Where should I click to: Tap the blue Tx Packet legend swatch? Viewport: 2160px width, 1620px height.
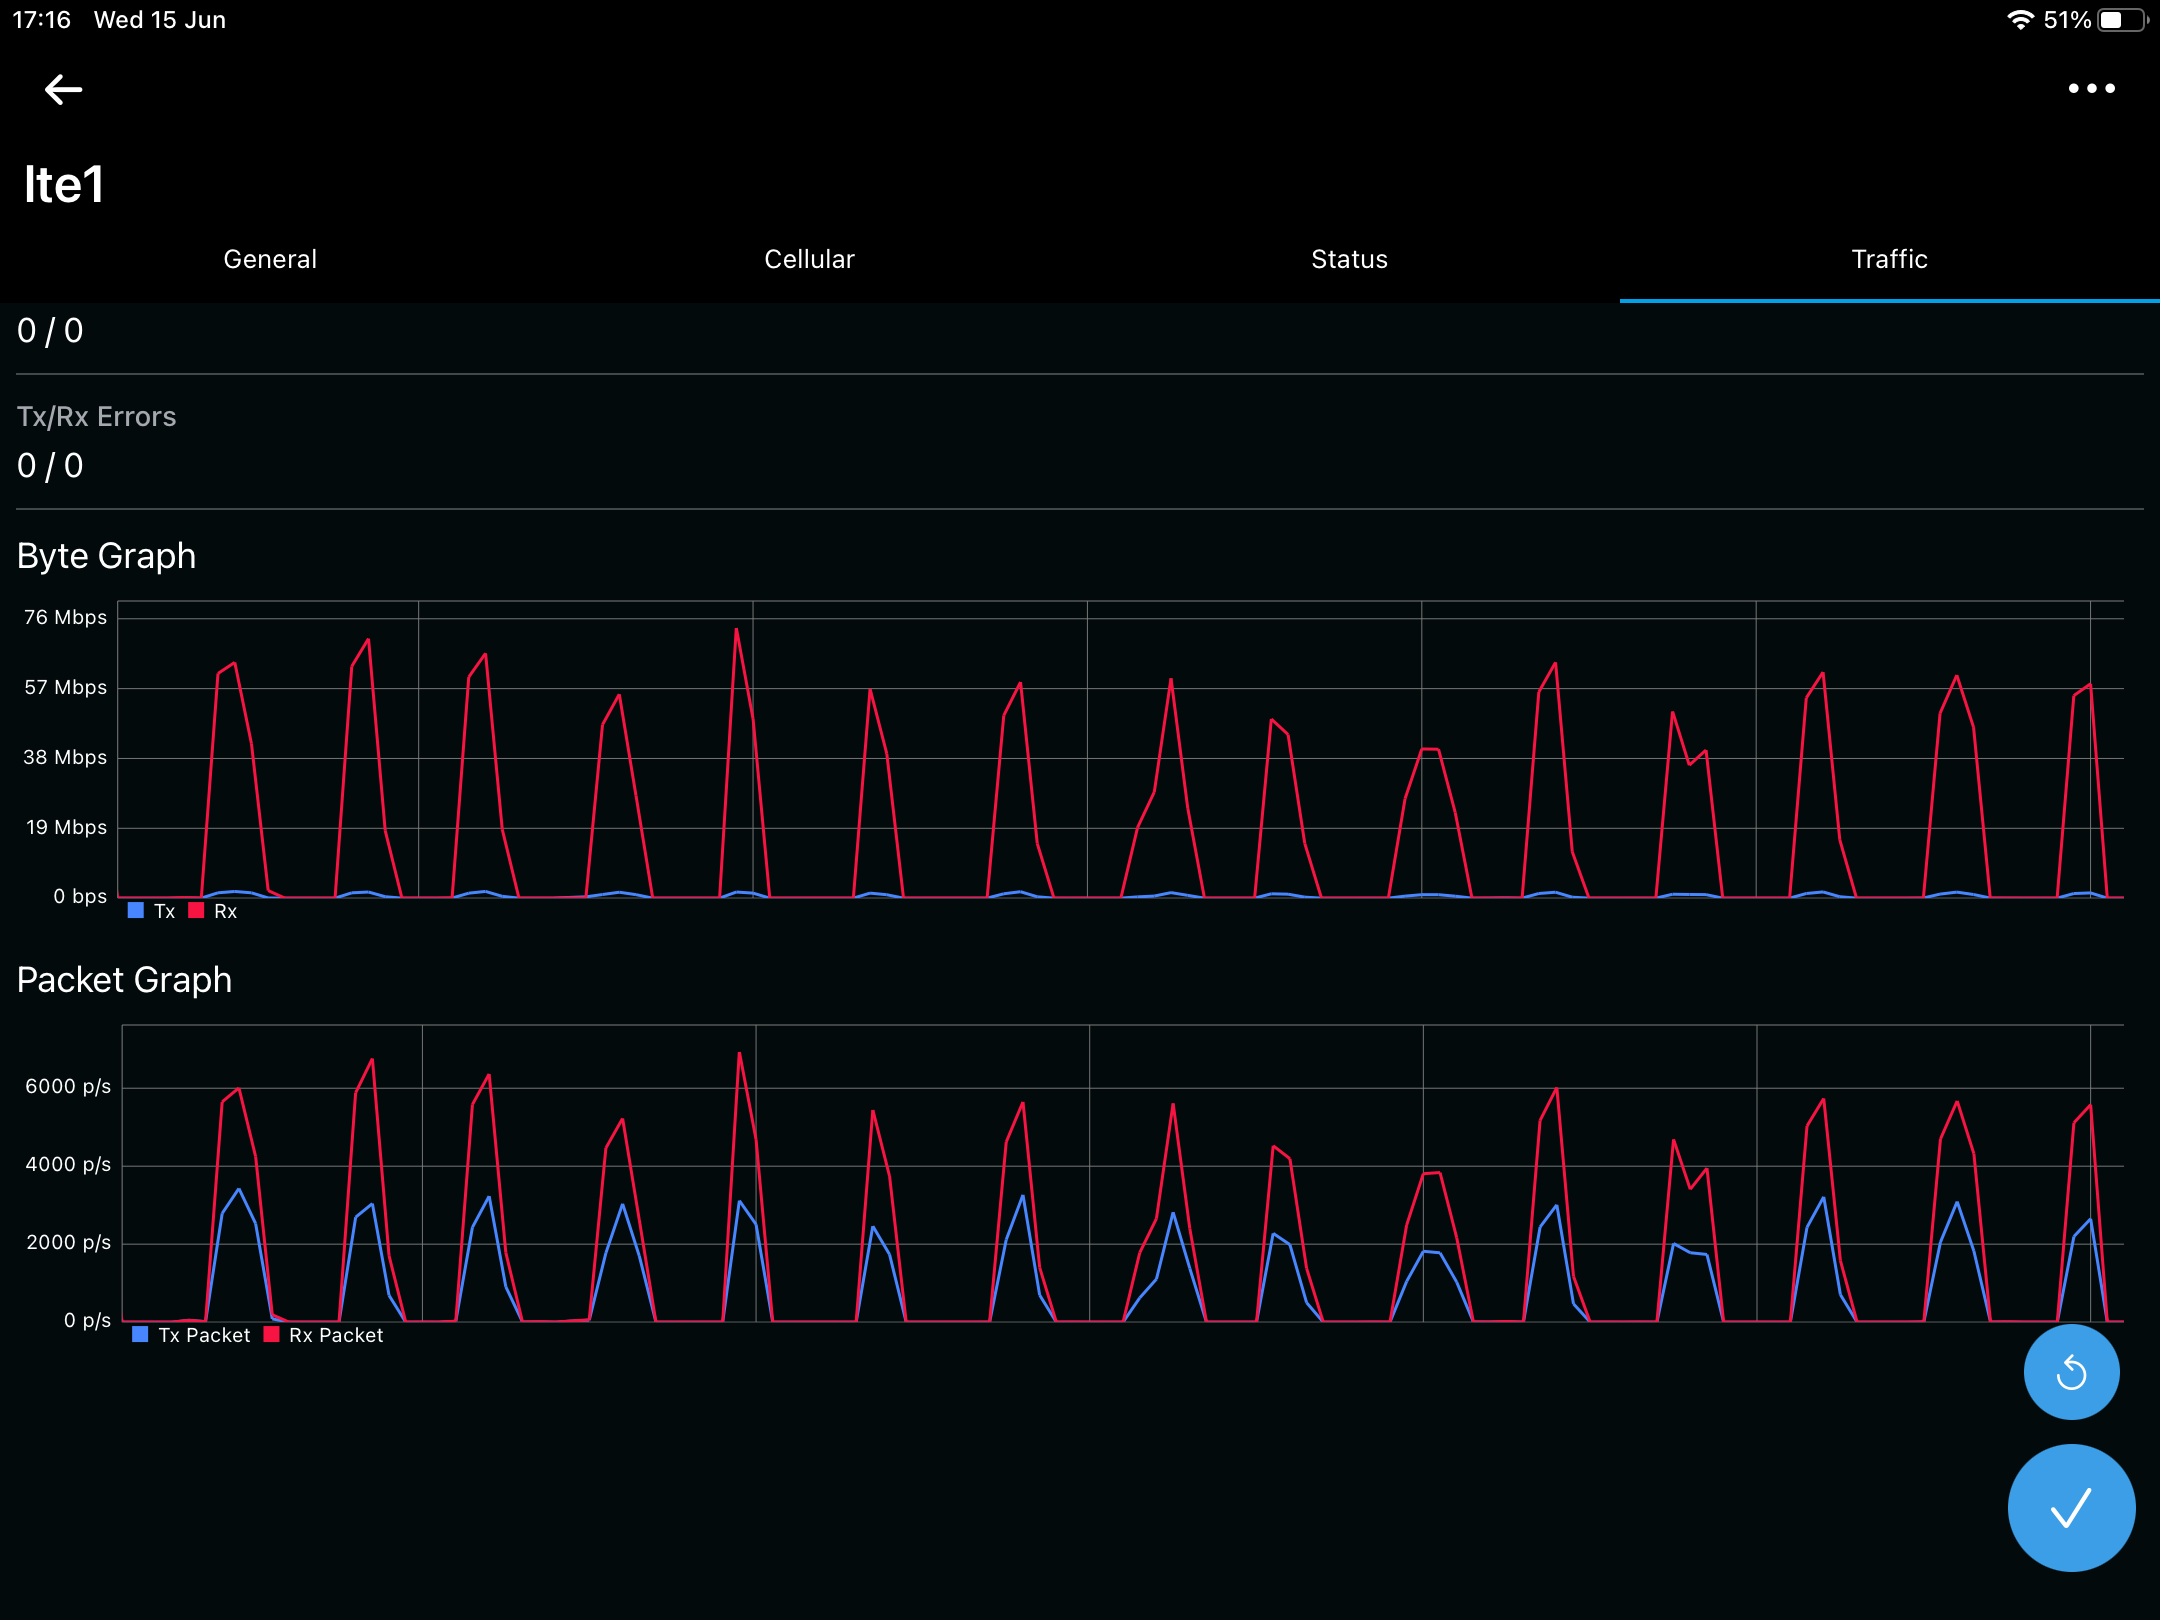click(140, 1335)
